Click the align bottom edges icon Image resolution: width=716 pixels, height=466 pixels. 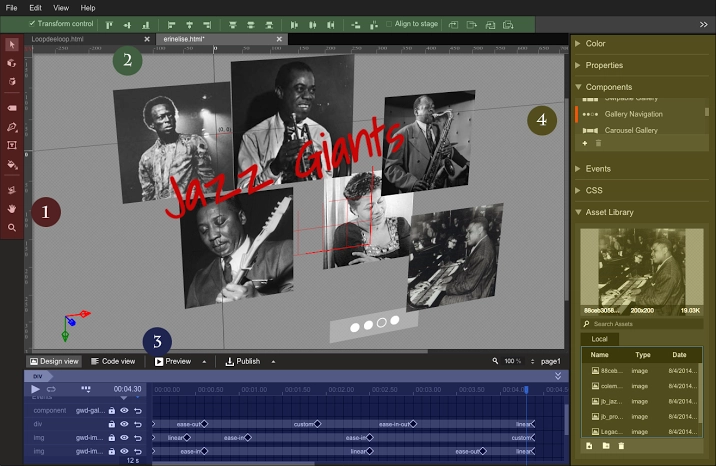point(145,25)
